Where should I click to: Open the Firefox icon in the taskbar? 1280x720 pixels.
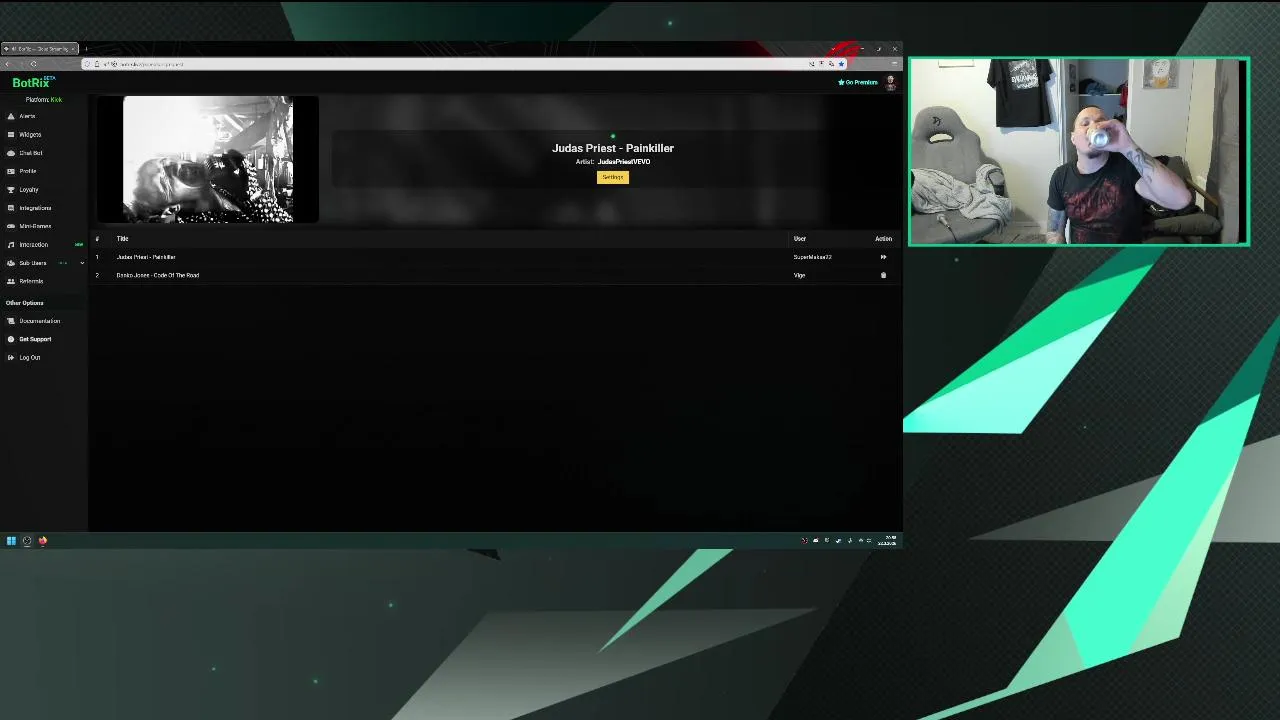(43, 541)
